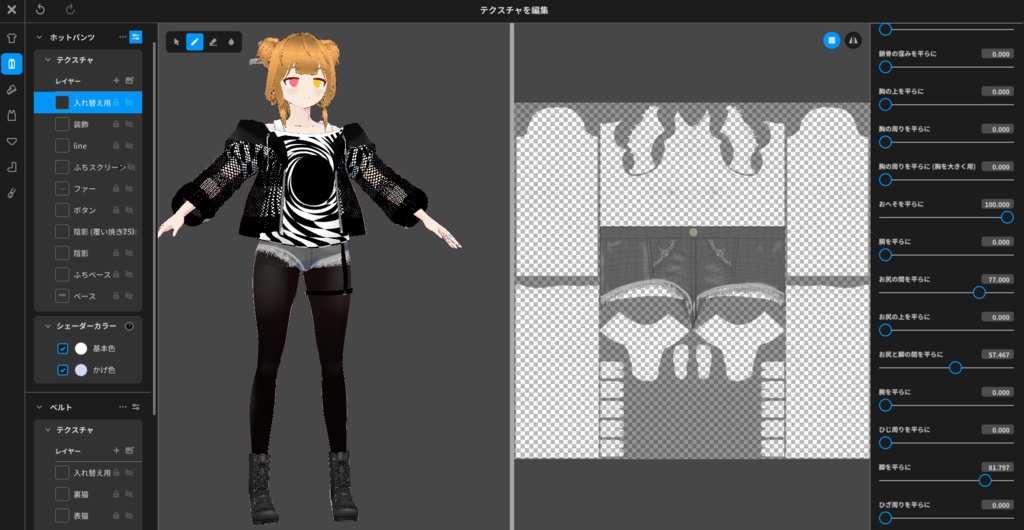
Task: Redo the last edit
Action: point(71,10)
